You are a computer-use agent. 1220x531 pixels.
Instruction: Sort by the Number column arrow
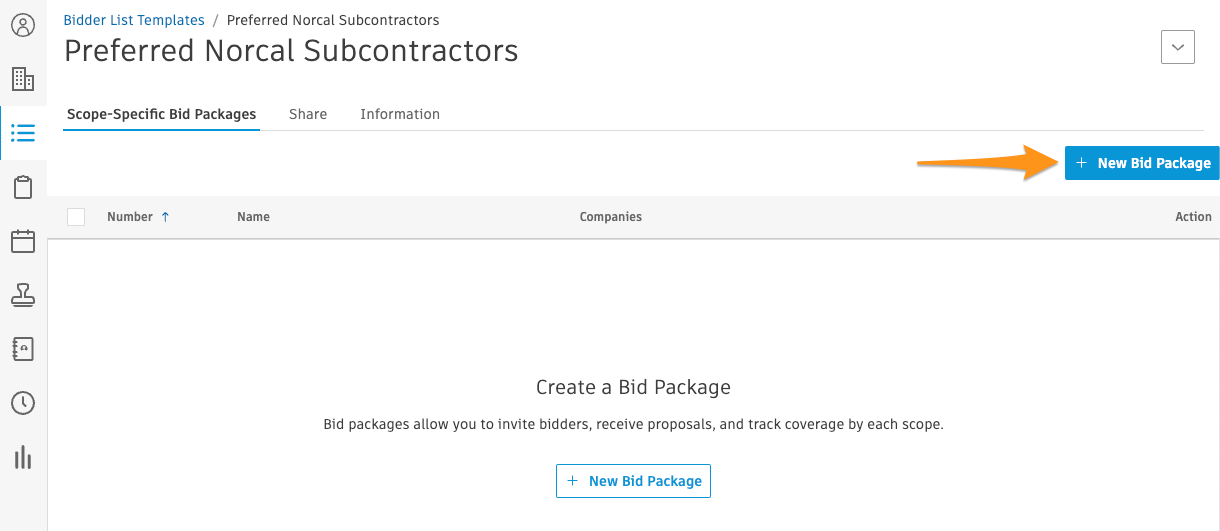166,217
